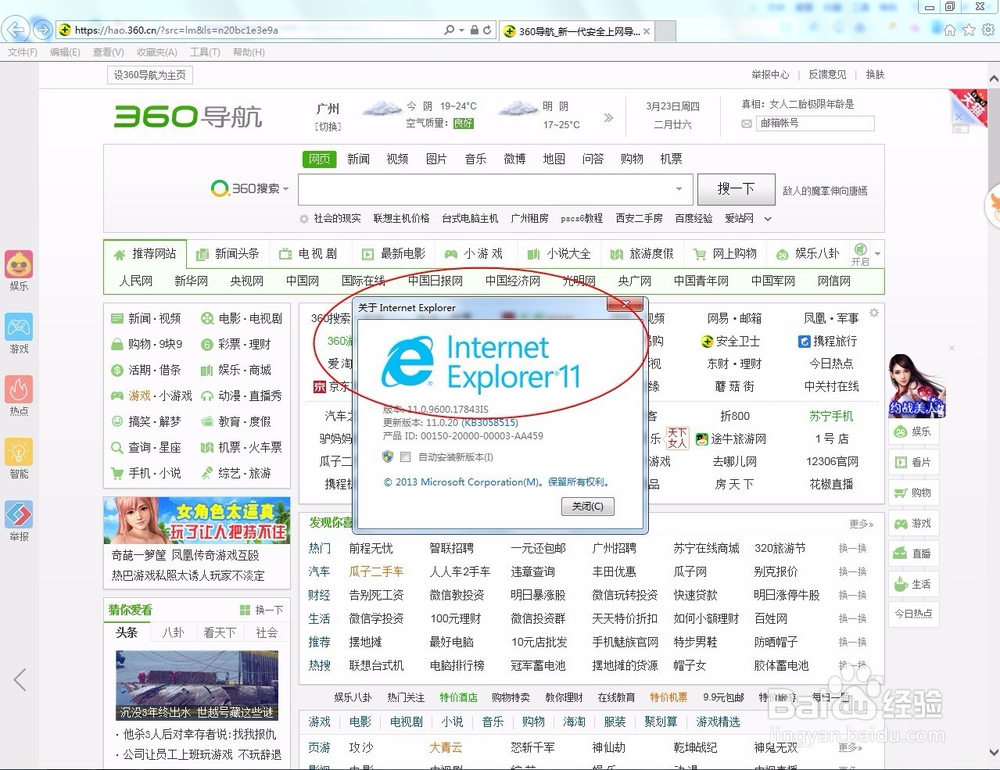Click the 热点 sidebar flame icon

point(18,389)
